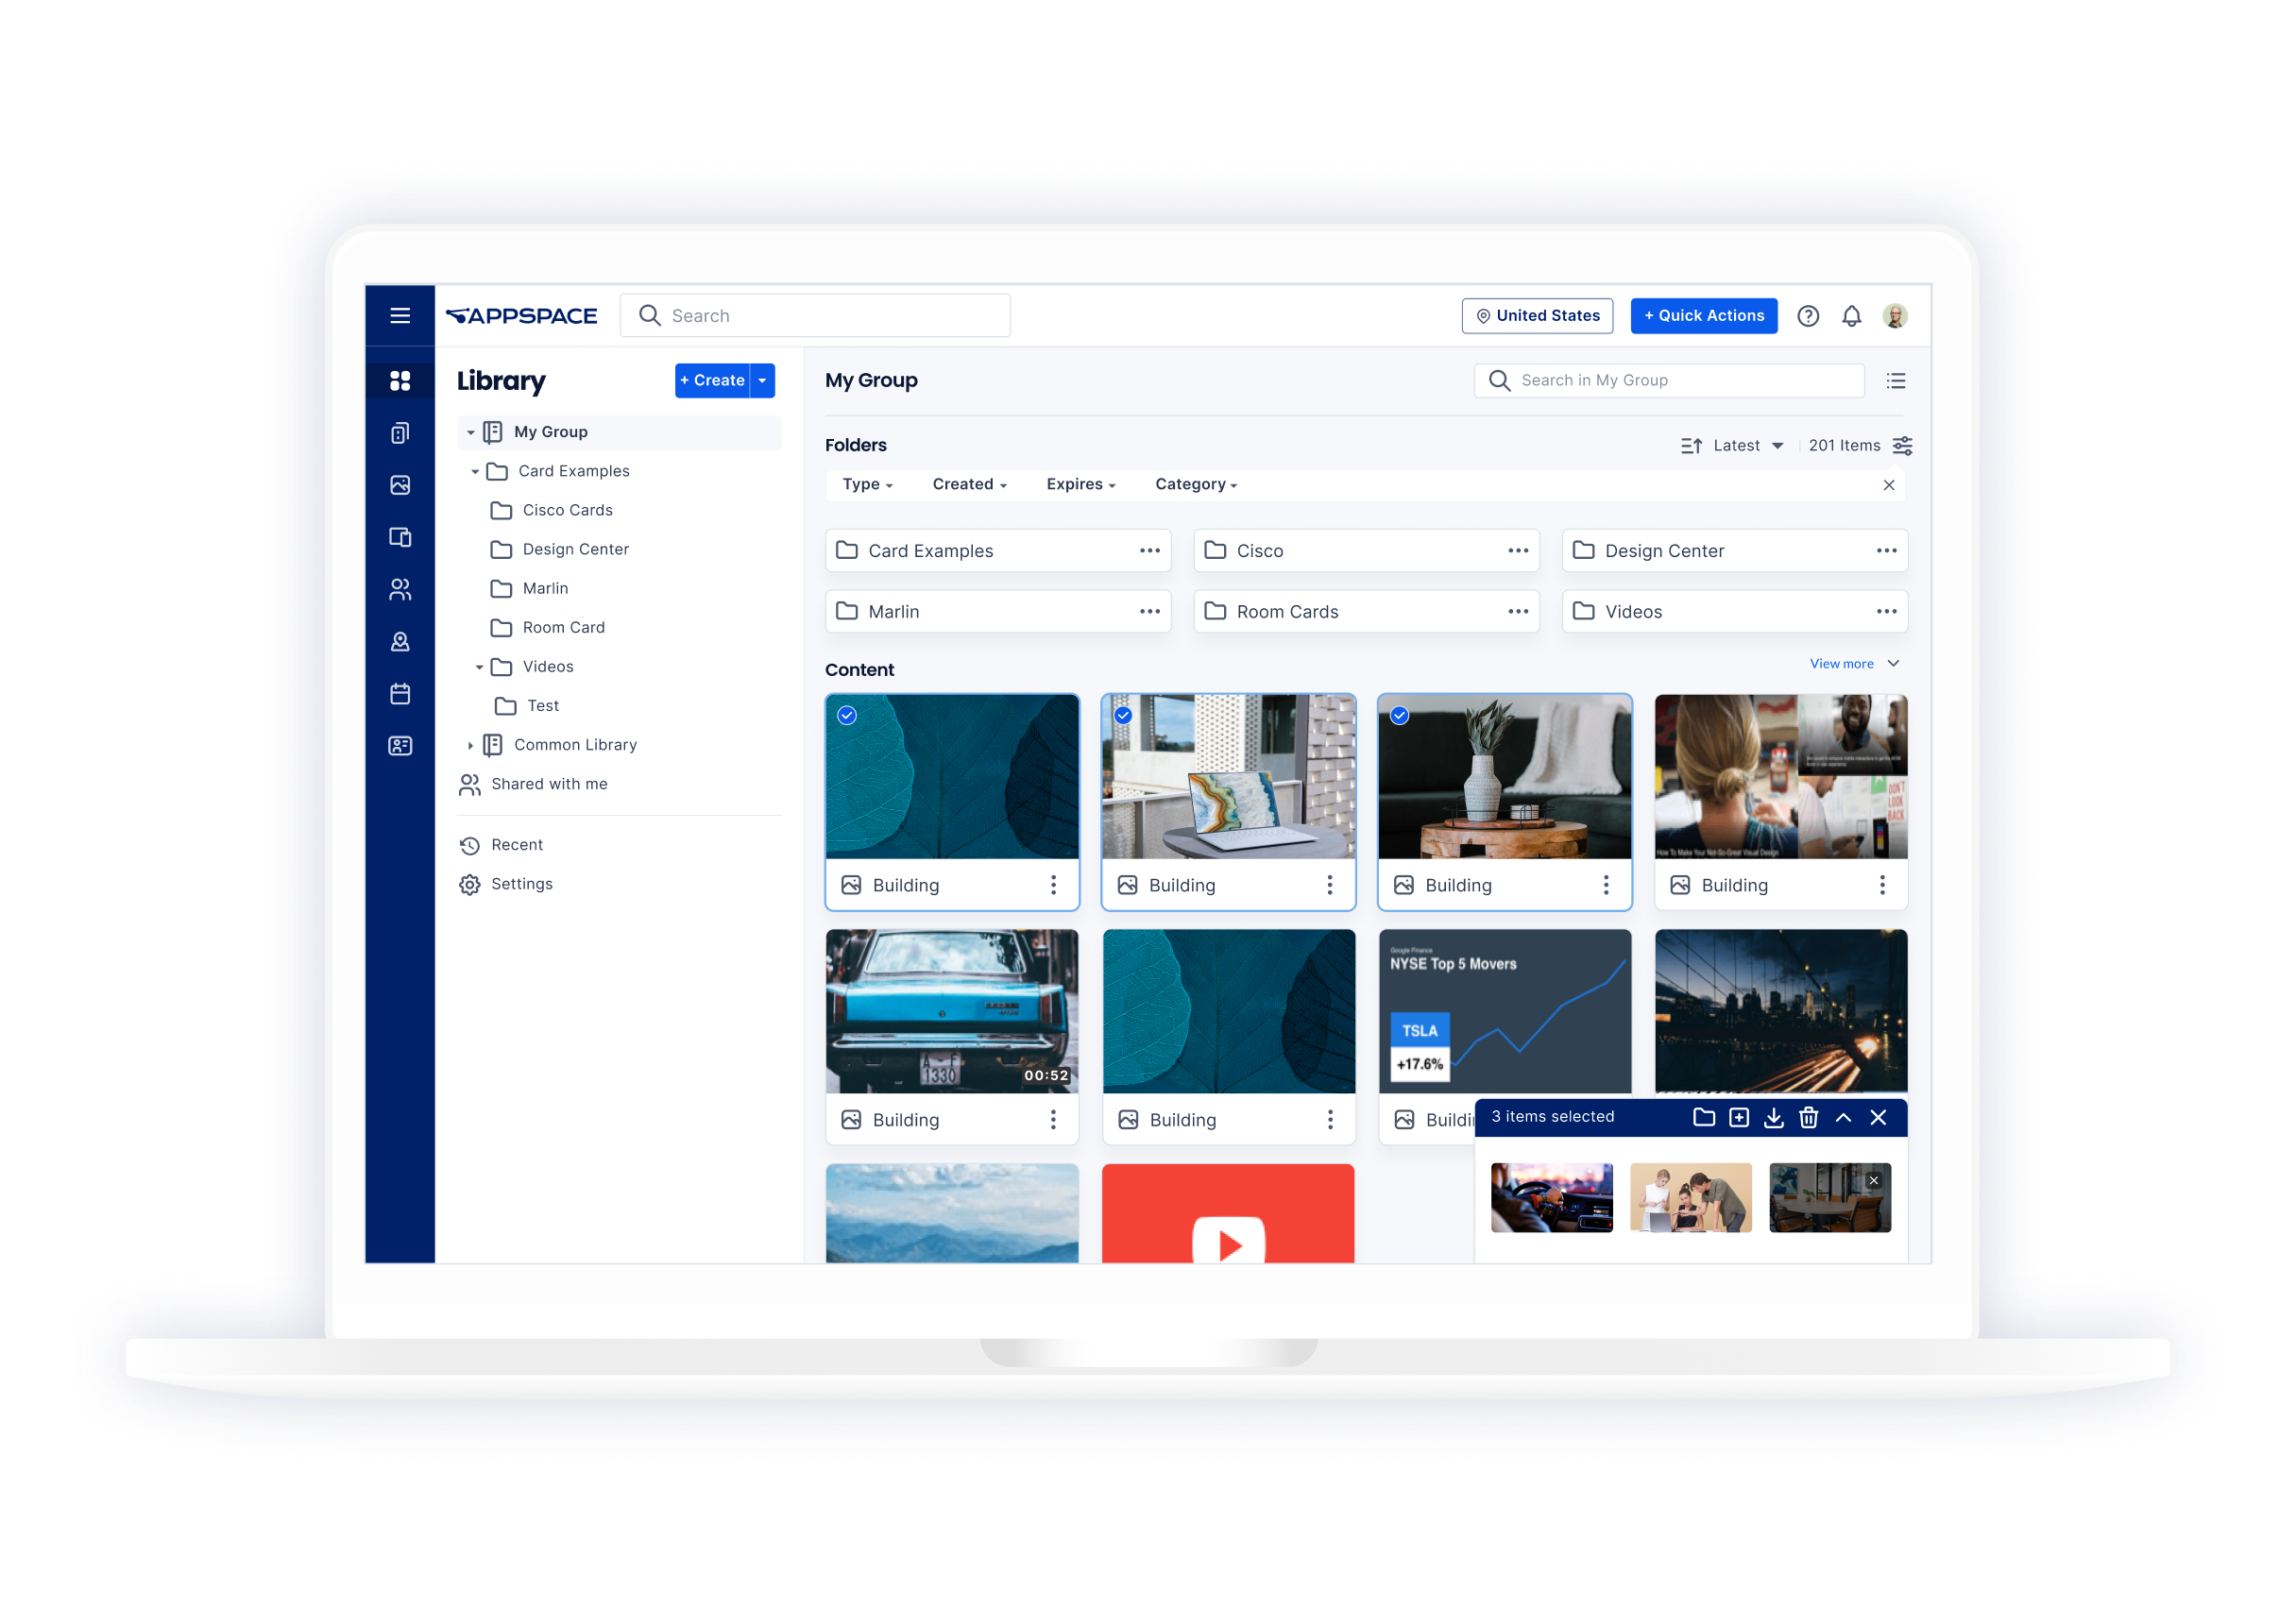Click the Create button
Viewport: 2296px width, 1624px height.
point(712,380)
